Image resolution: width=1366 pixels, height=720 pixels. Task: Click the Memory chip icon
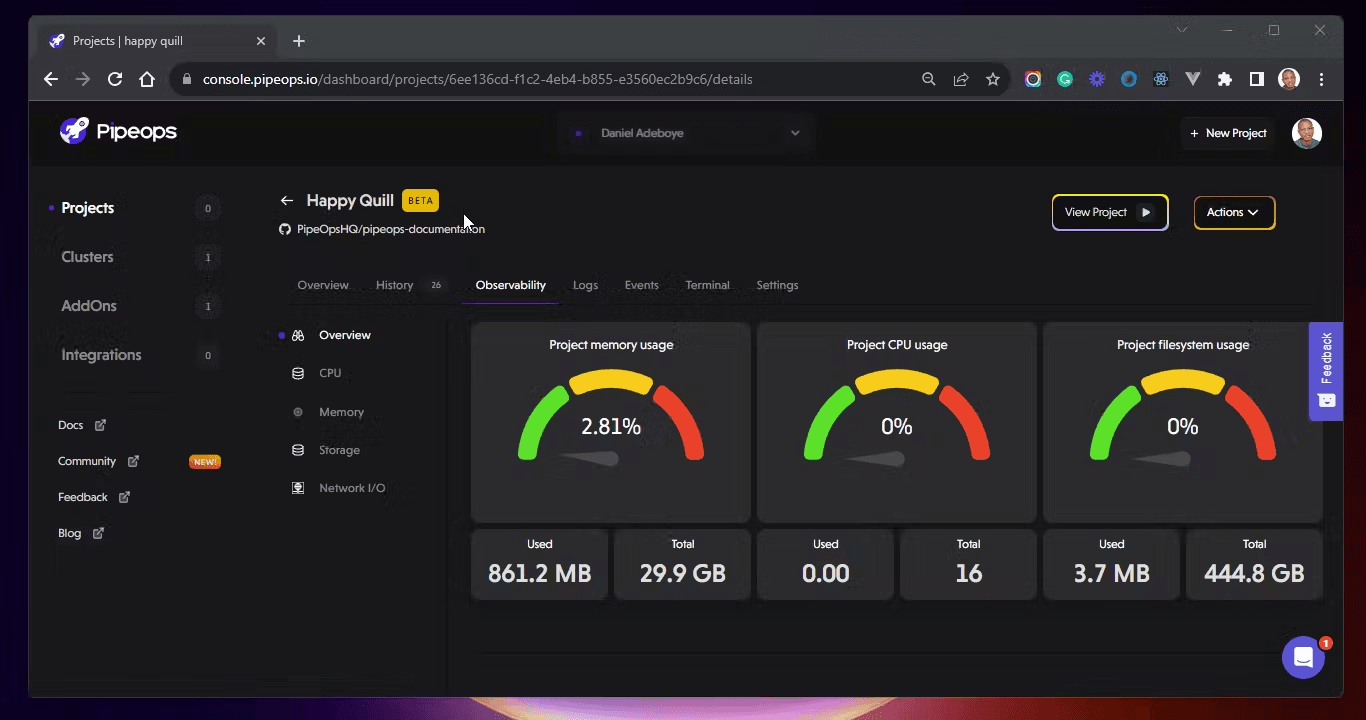[298, 412]
